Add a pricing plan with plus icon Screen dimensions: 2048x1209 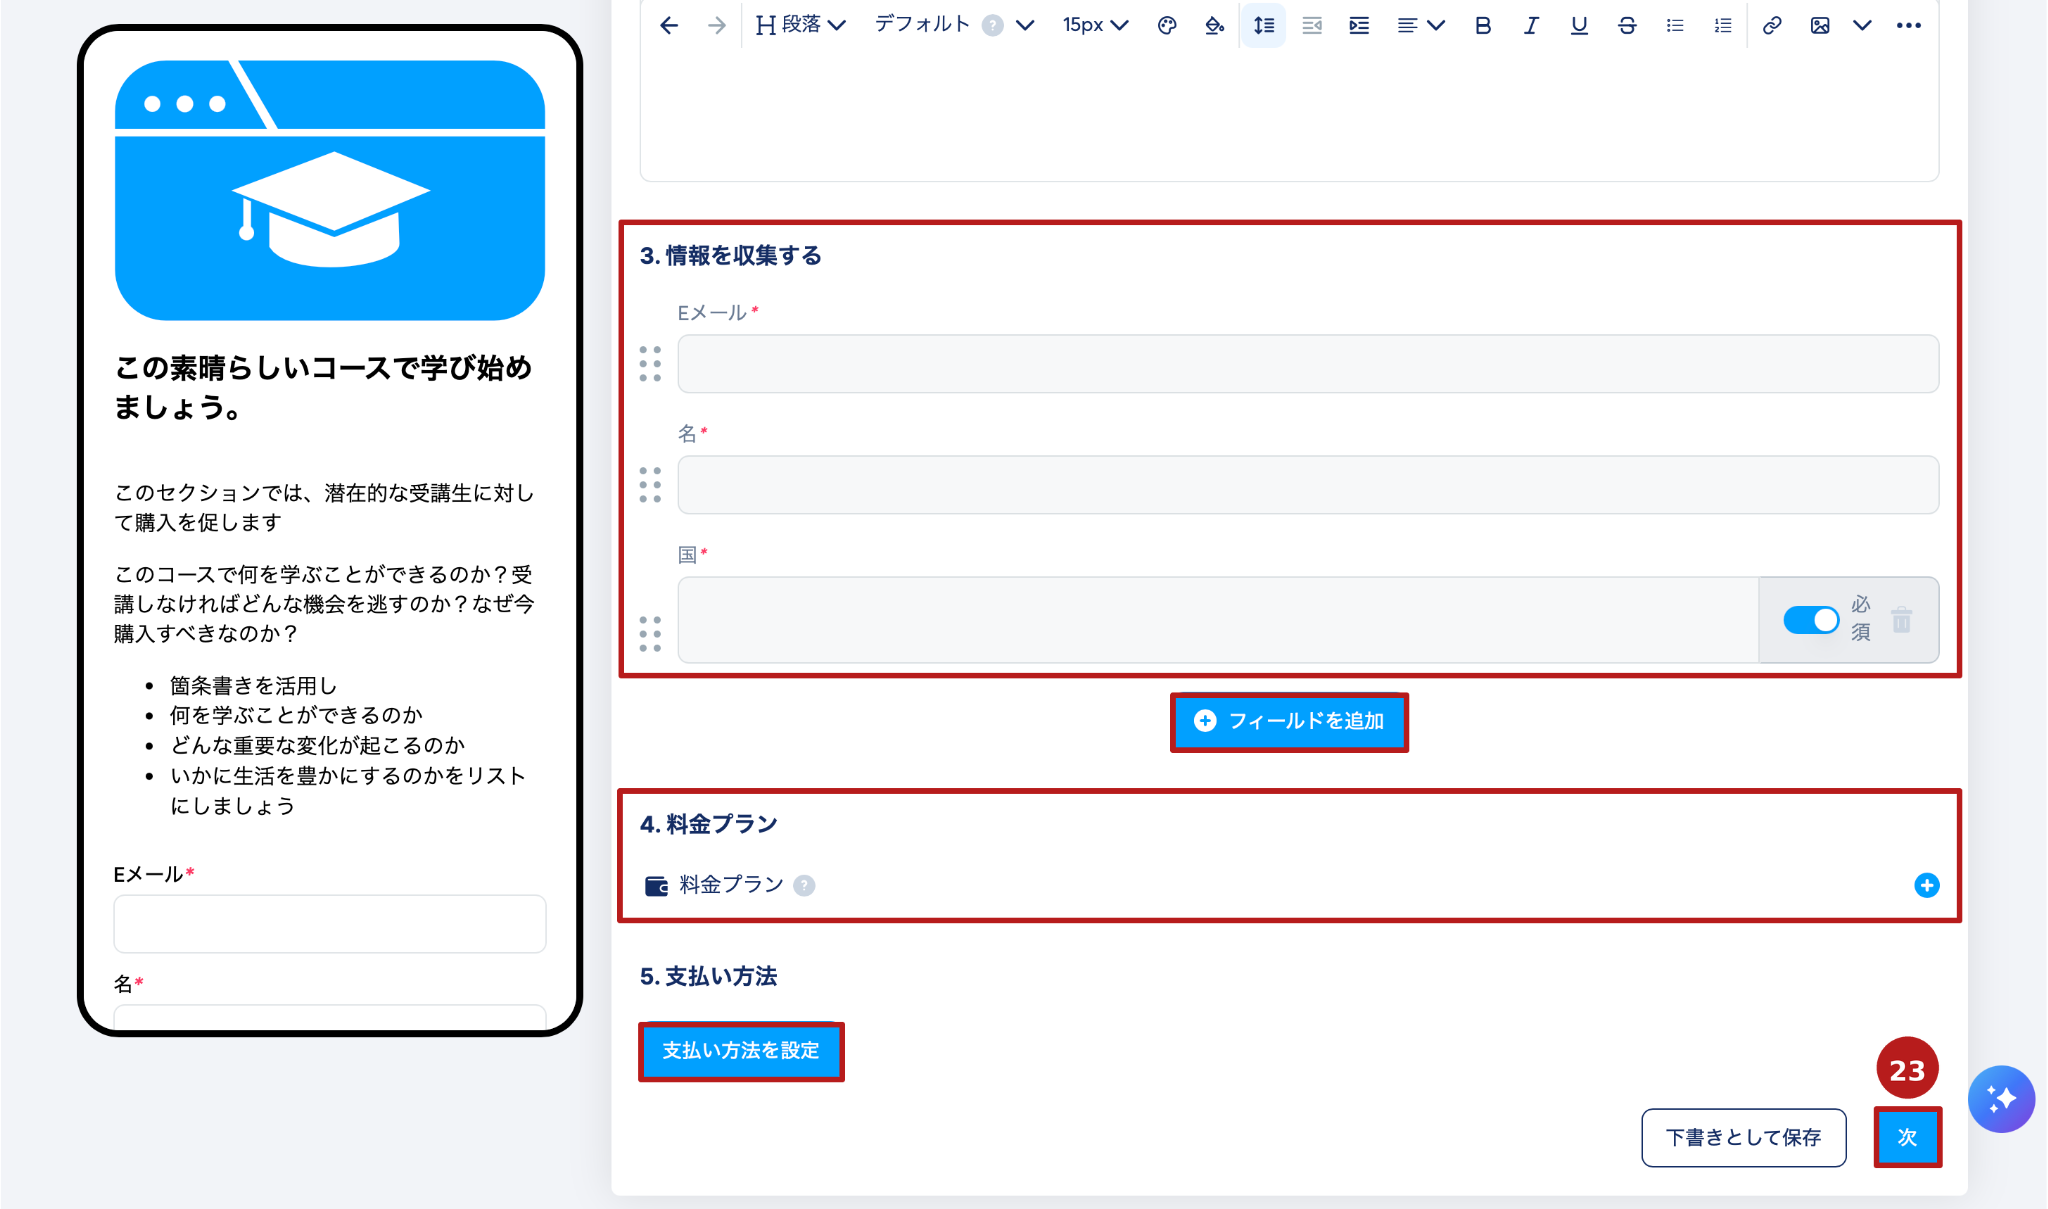[1926, 885]
